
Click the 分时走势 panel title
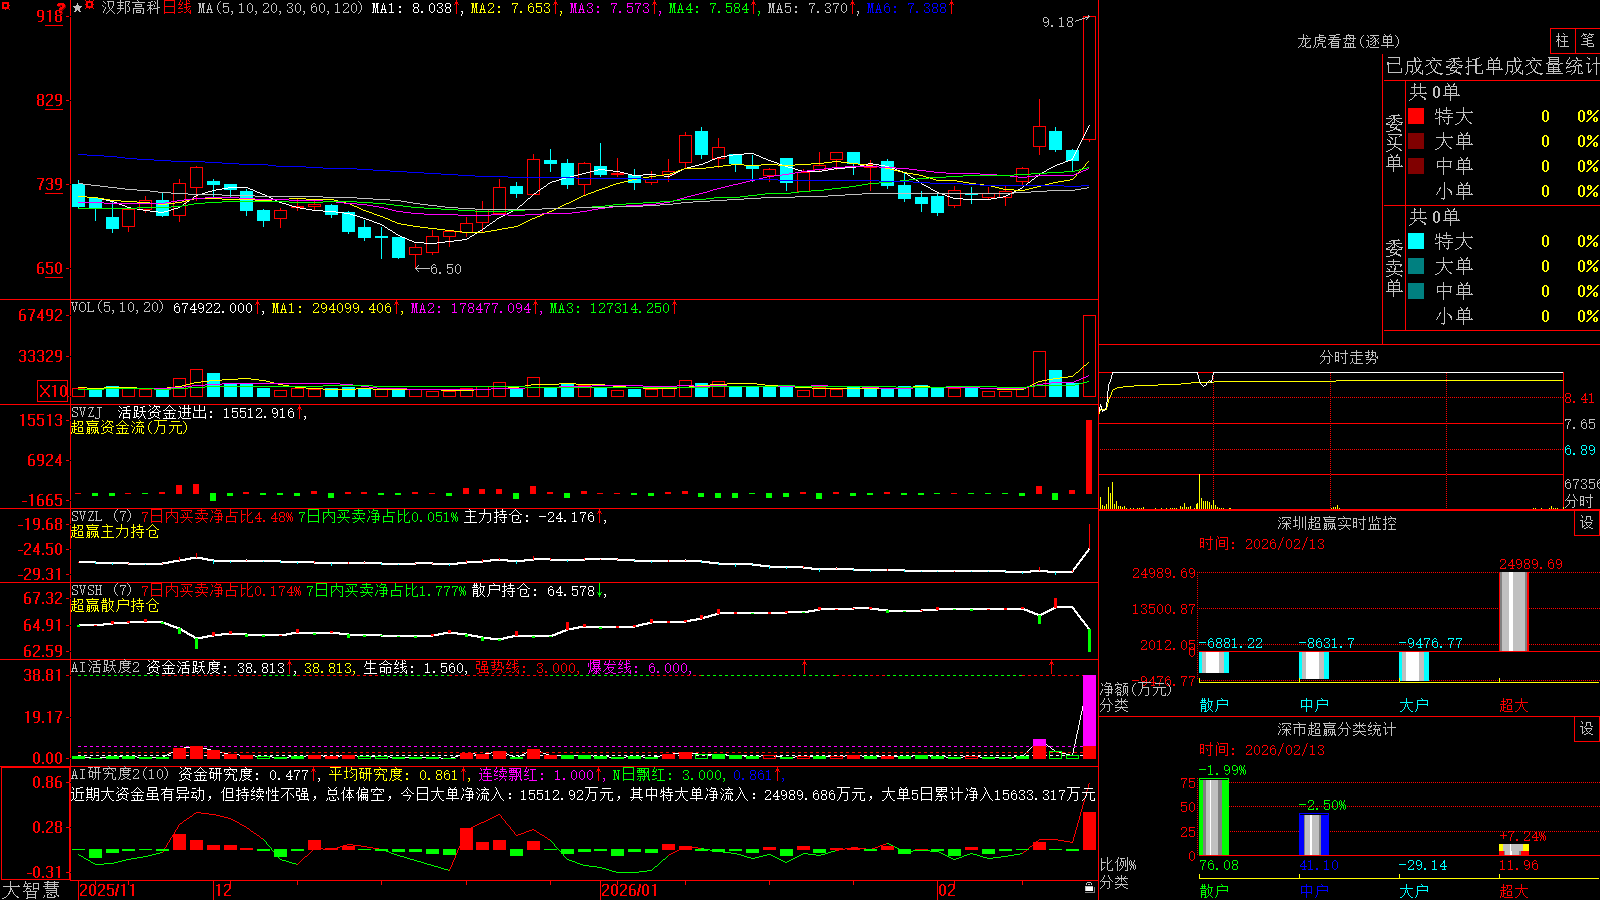click(1348, 357)
